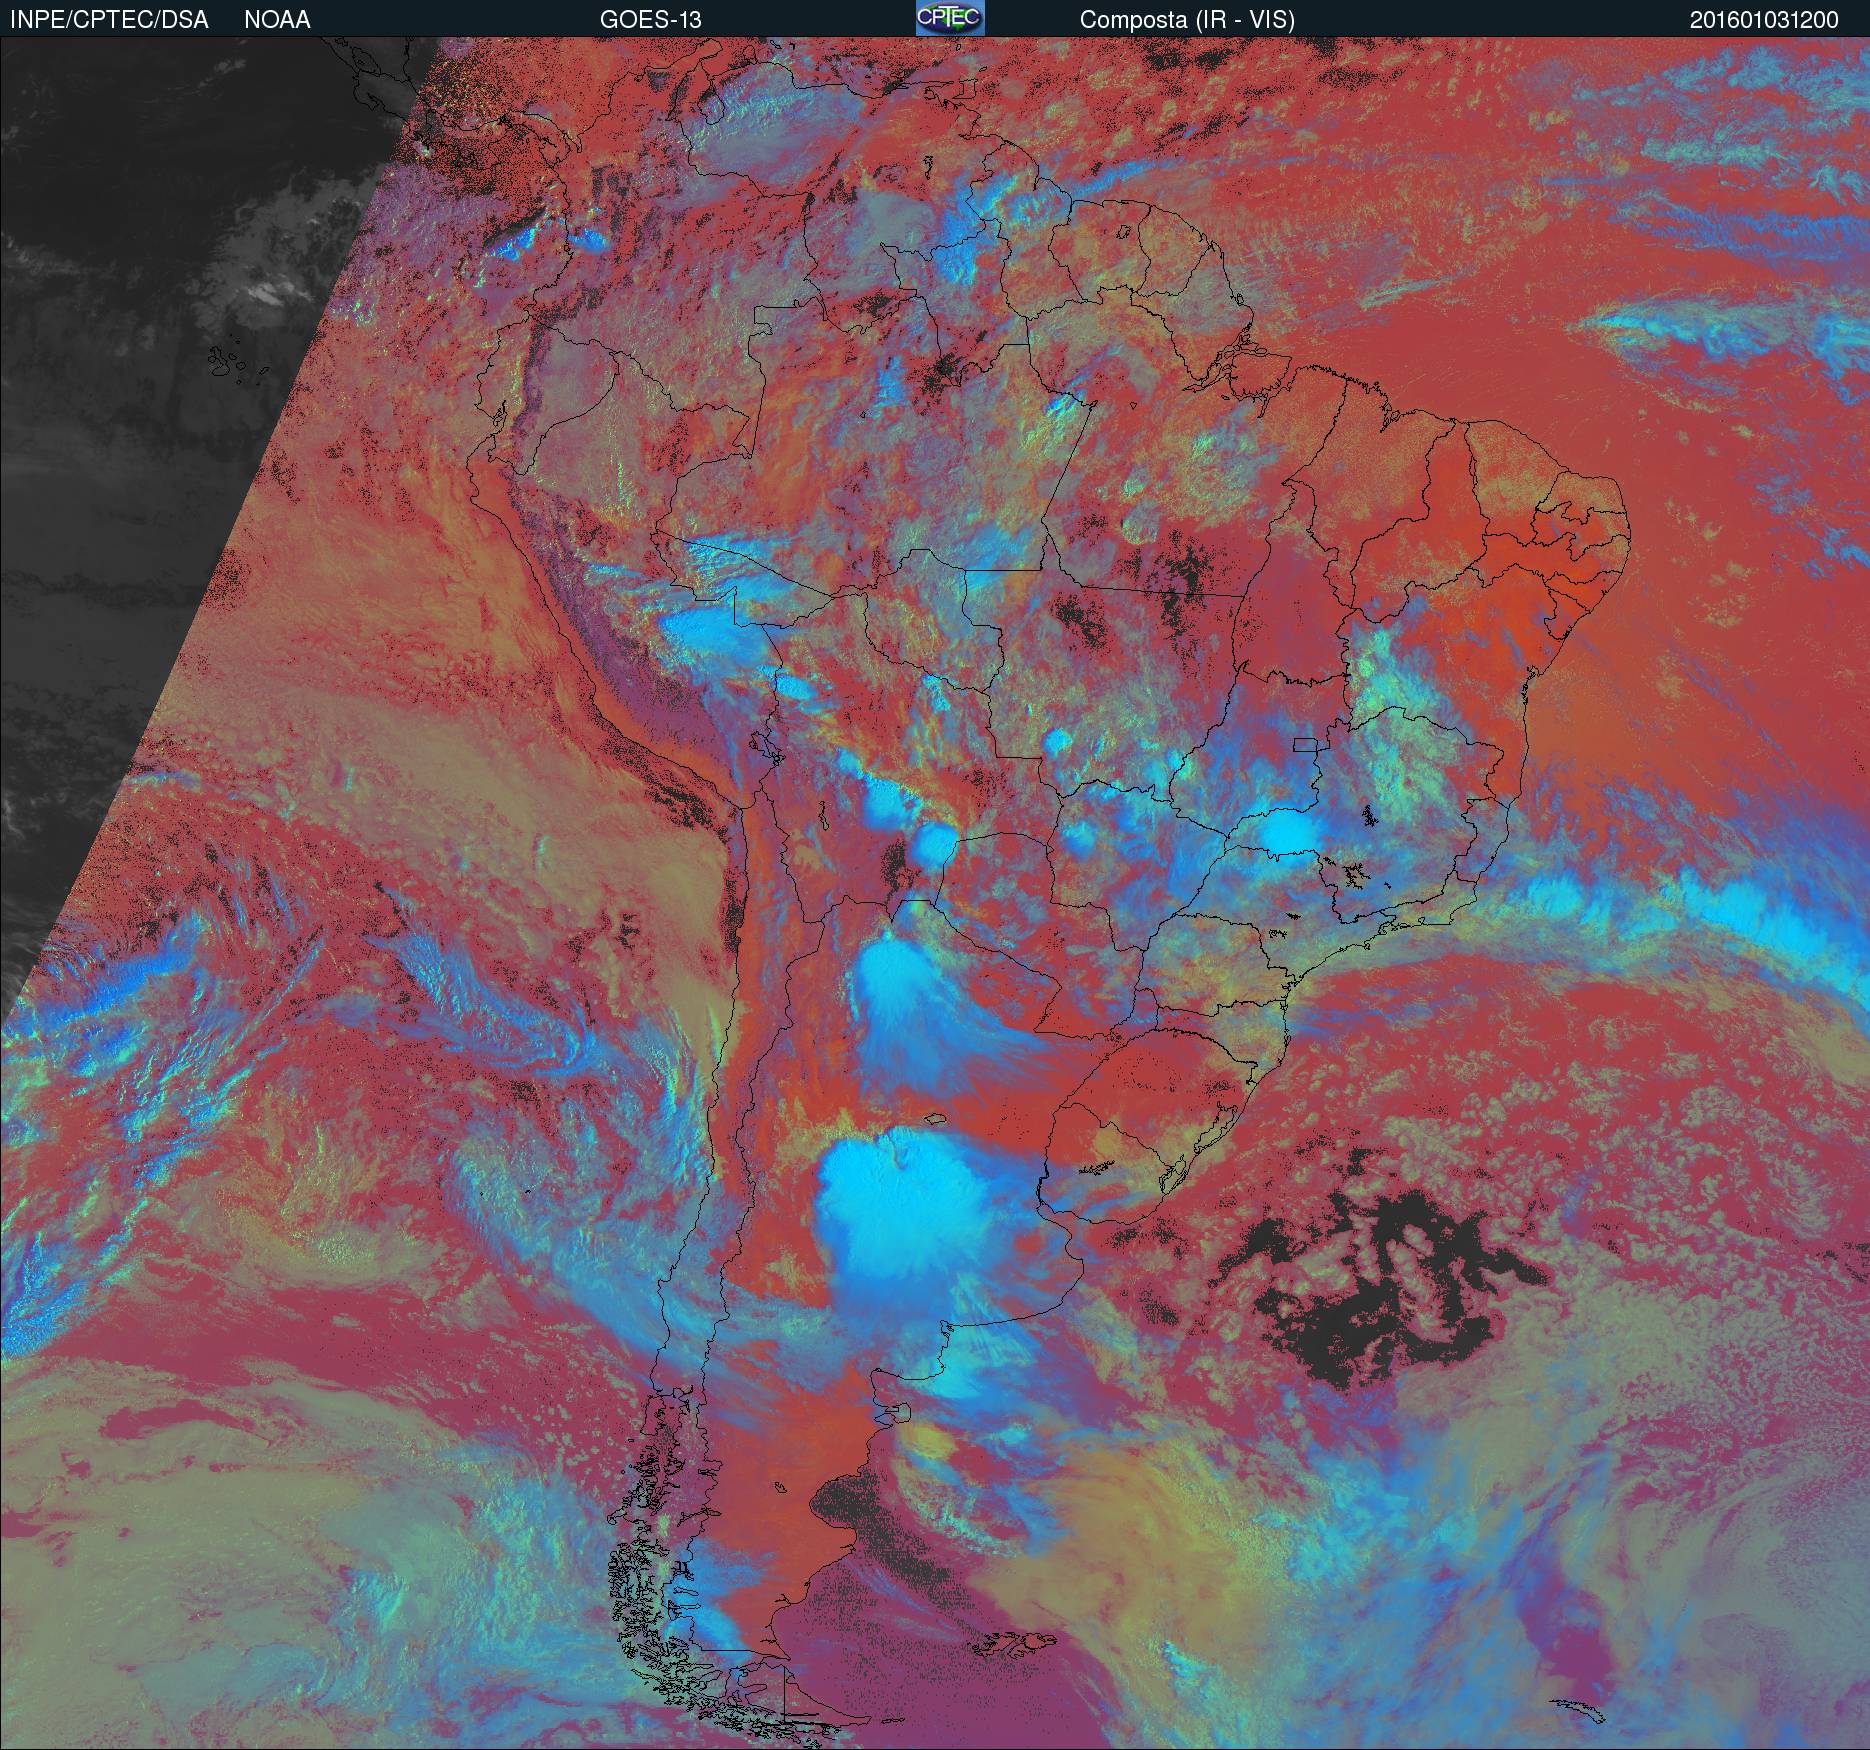This screenshot has width=1870, height=1750.
Task: Click the 201601031200 timestamp
Action: click(1764, 20)
